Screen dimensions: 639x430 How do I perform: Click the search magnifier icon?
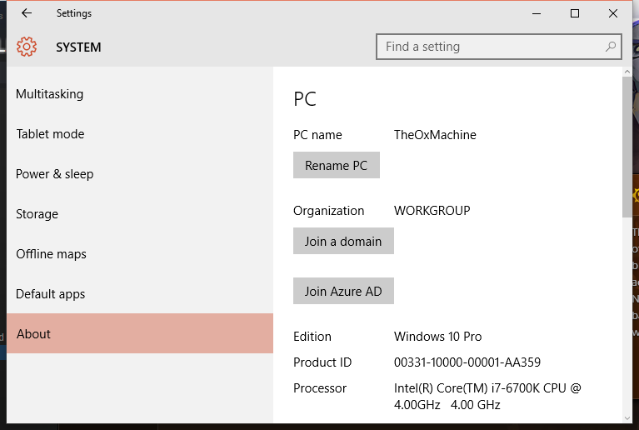coord(611,47)
